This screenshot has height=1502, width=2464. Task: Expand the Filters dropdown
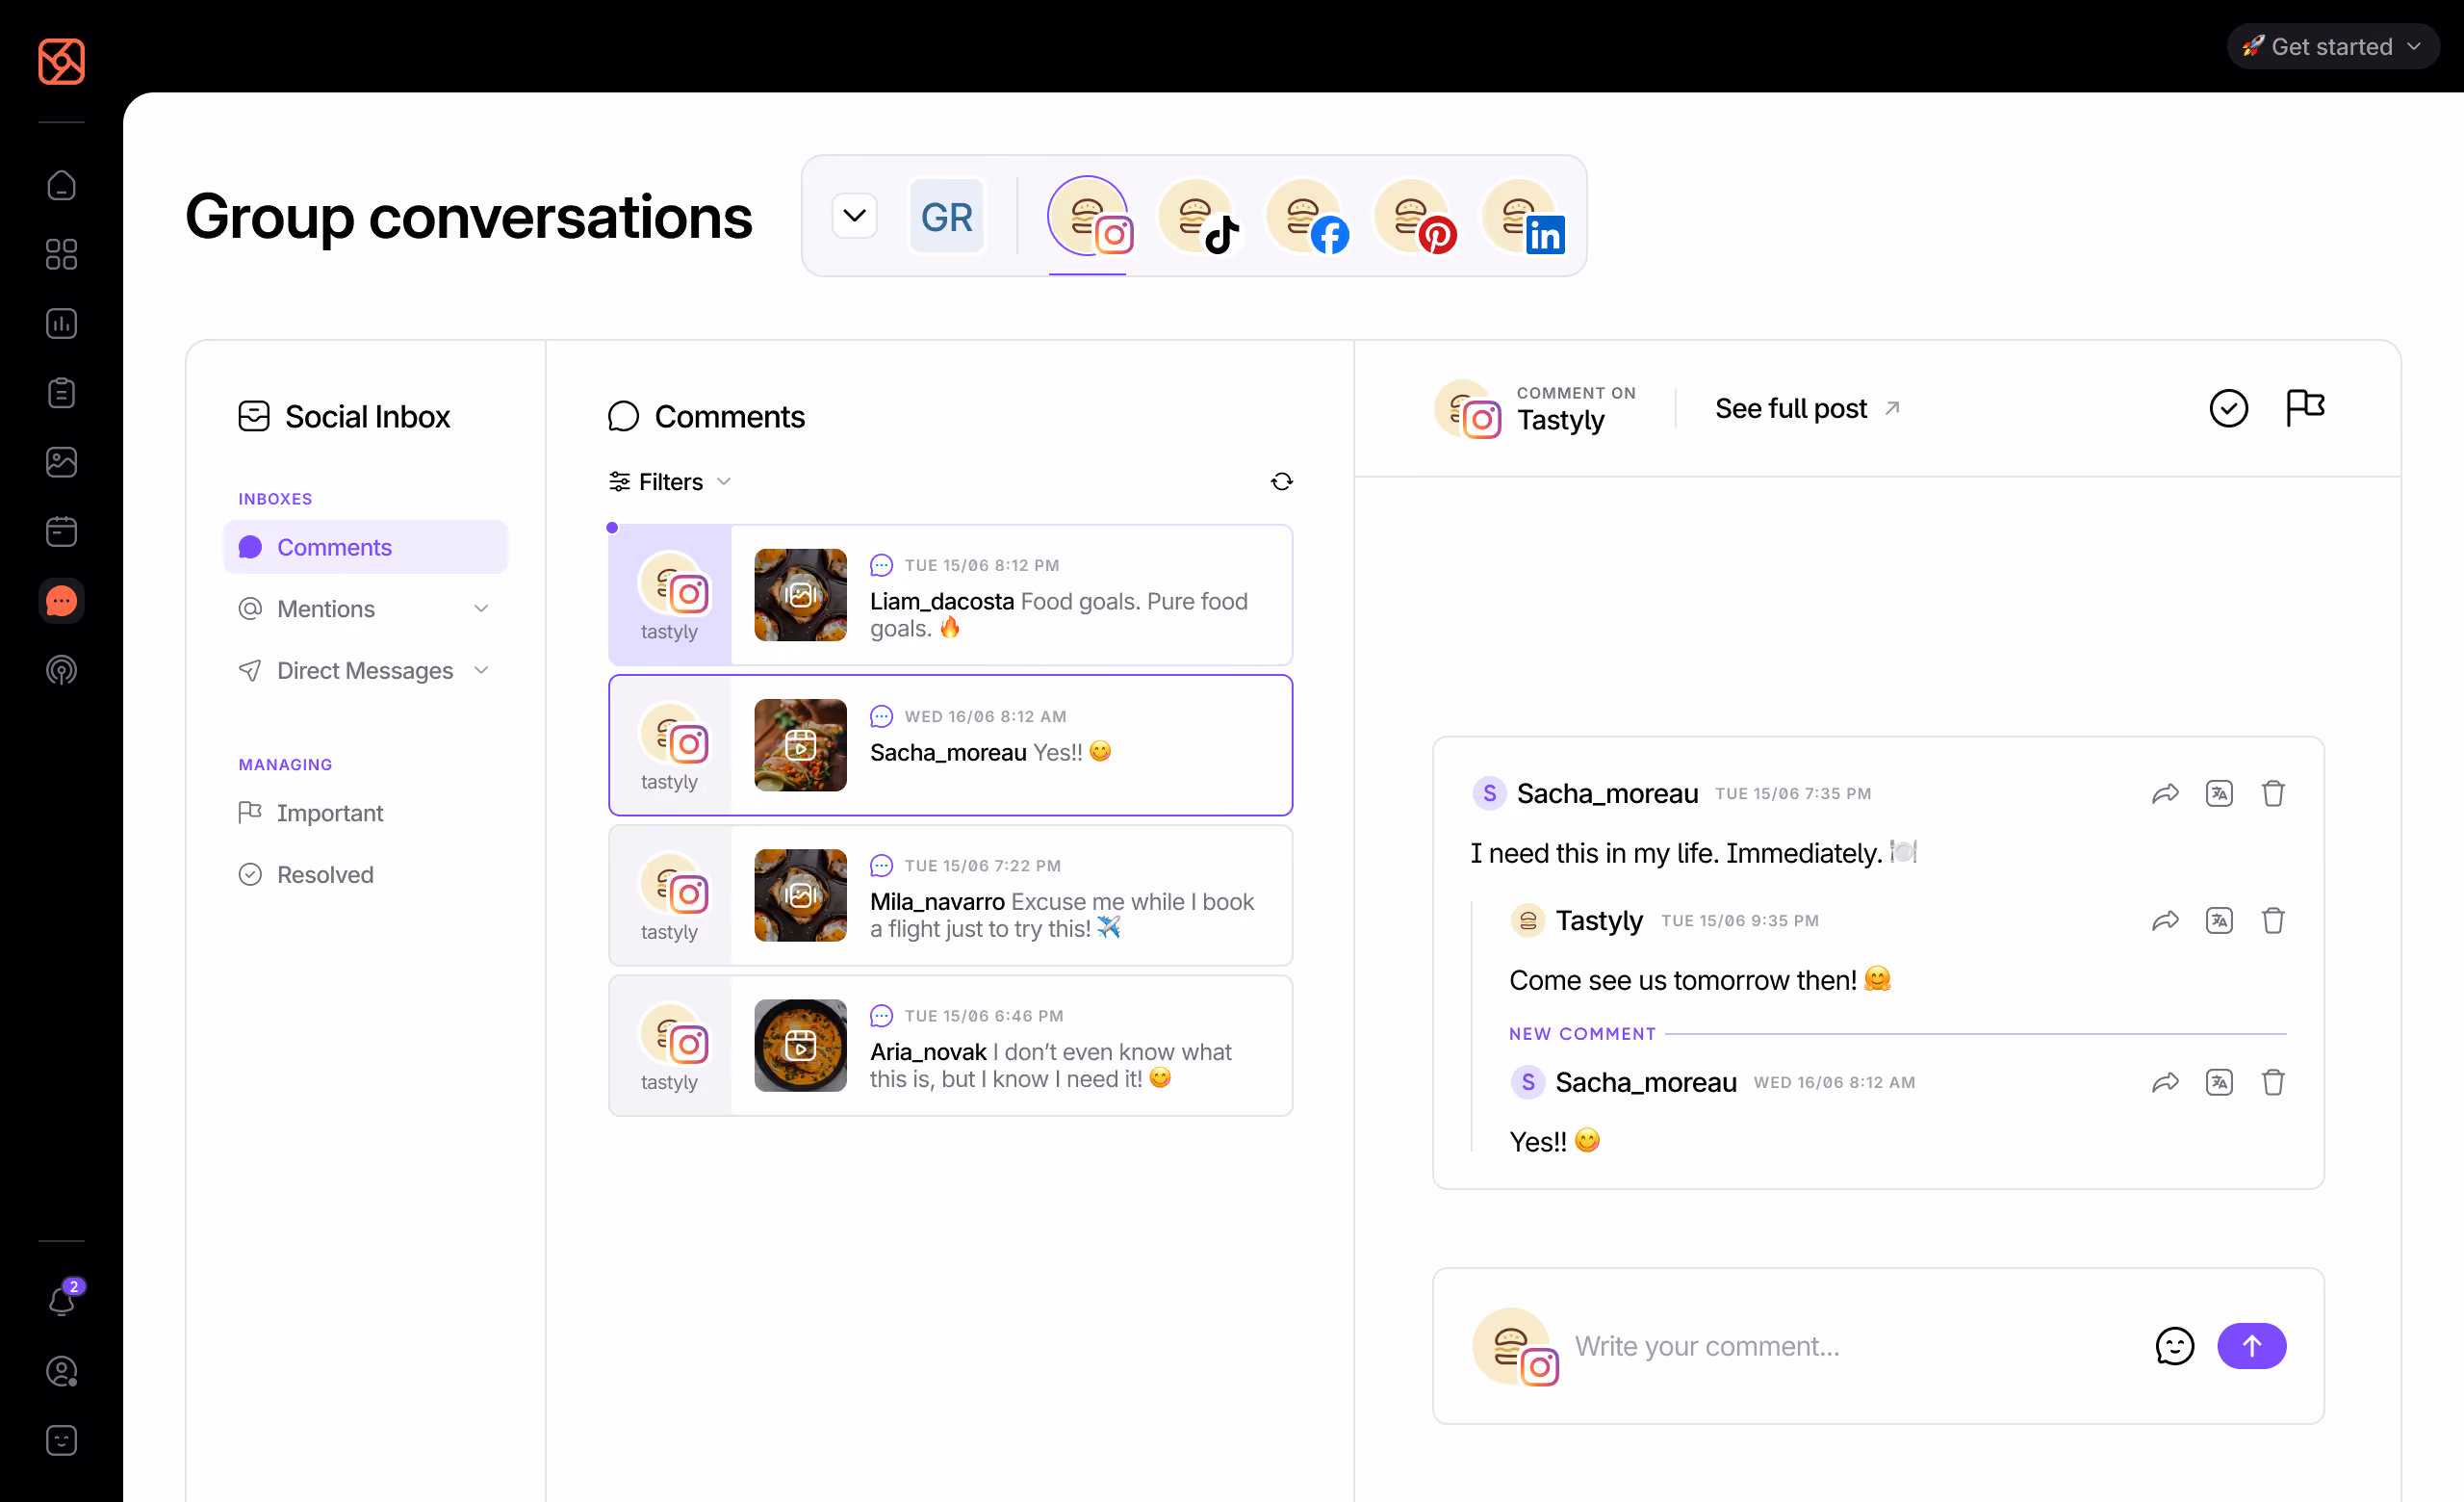670,482
